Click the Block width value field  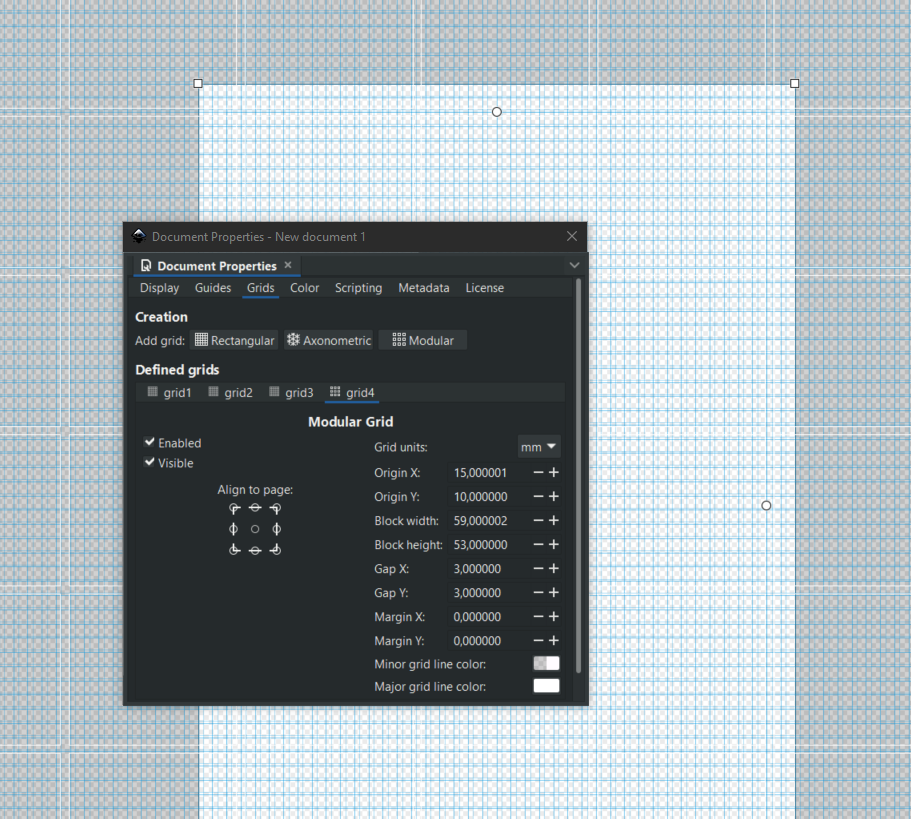click(x=488, y=520)
